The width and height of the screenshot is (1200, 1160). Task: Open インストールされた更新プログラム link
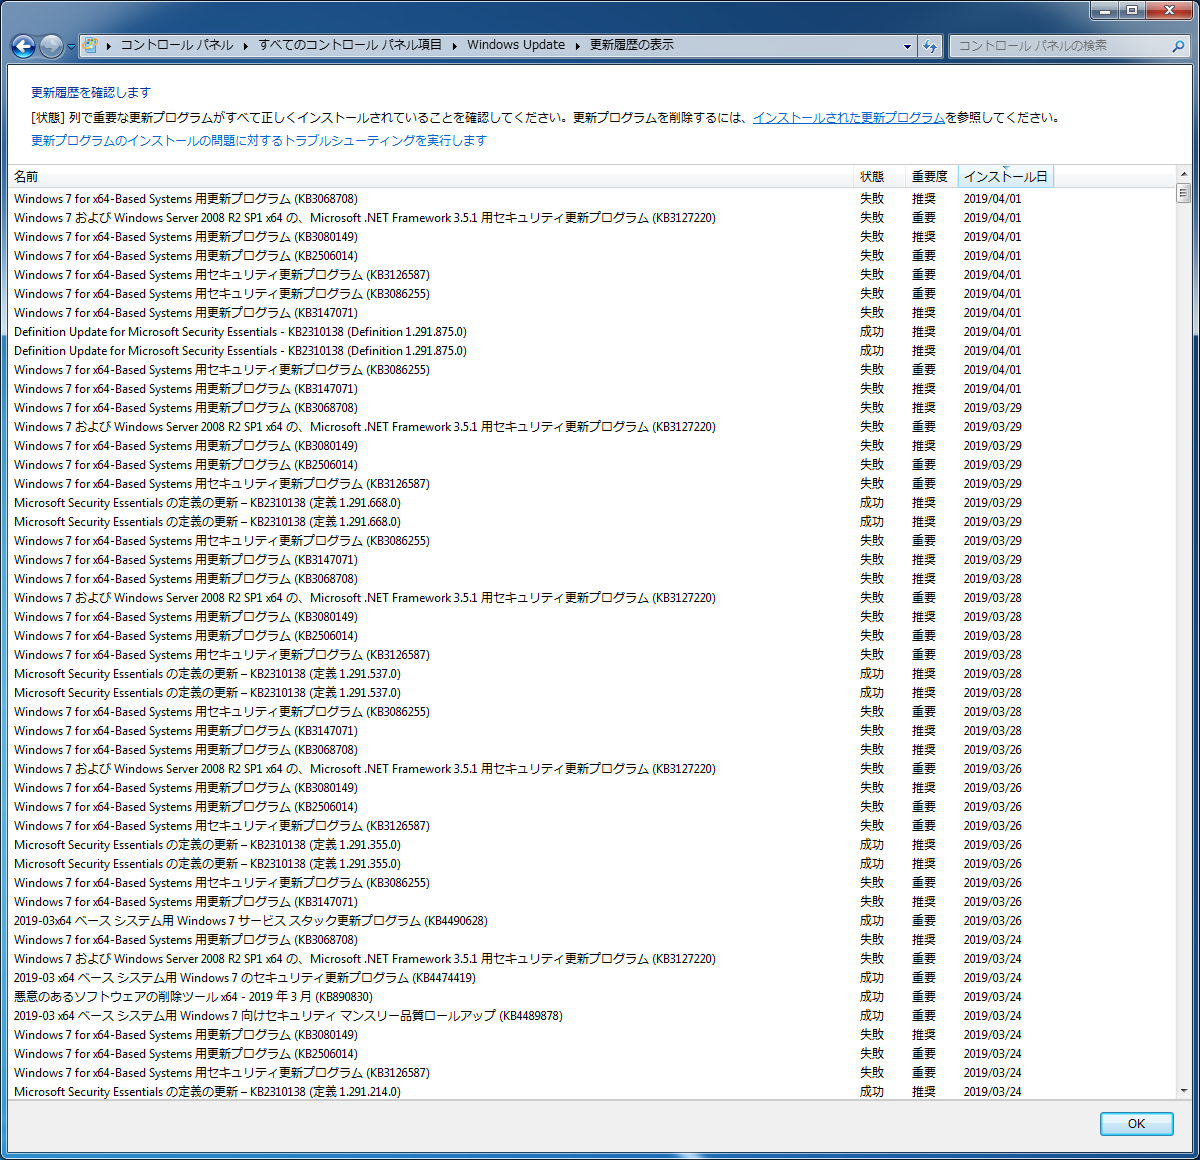849,117
